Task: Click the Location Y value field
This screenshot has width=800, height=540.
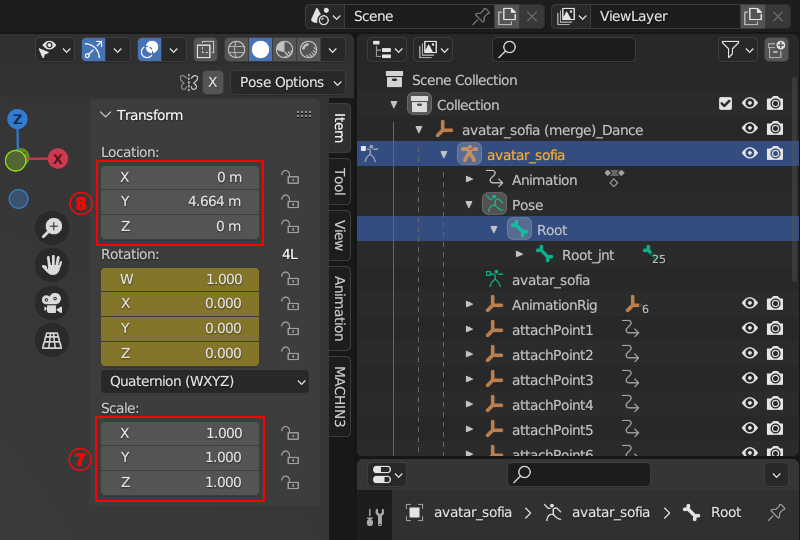Action: [x=180, y=201]
